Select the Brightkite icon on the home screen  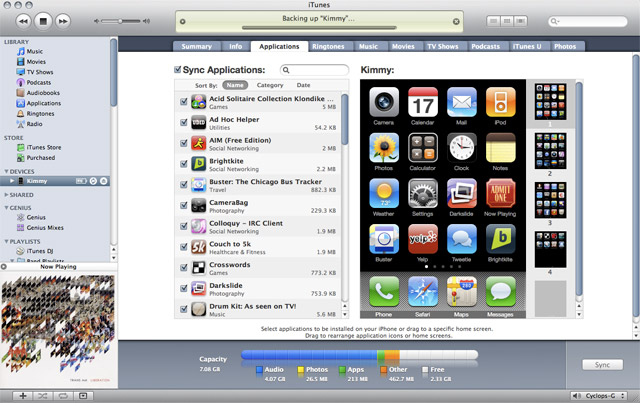coord(500,239)
